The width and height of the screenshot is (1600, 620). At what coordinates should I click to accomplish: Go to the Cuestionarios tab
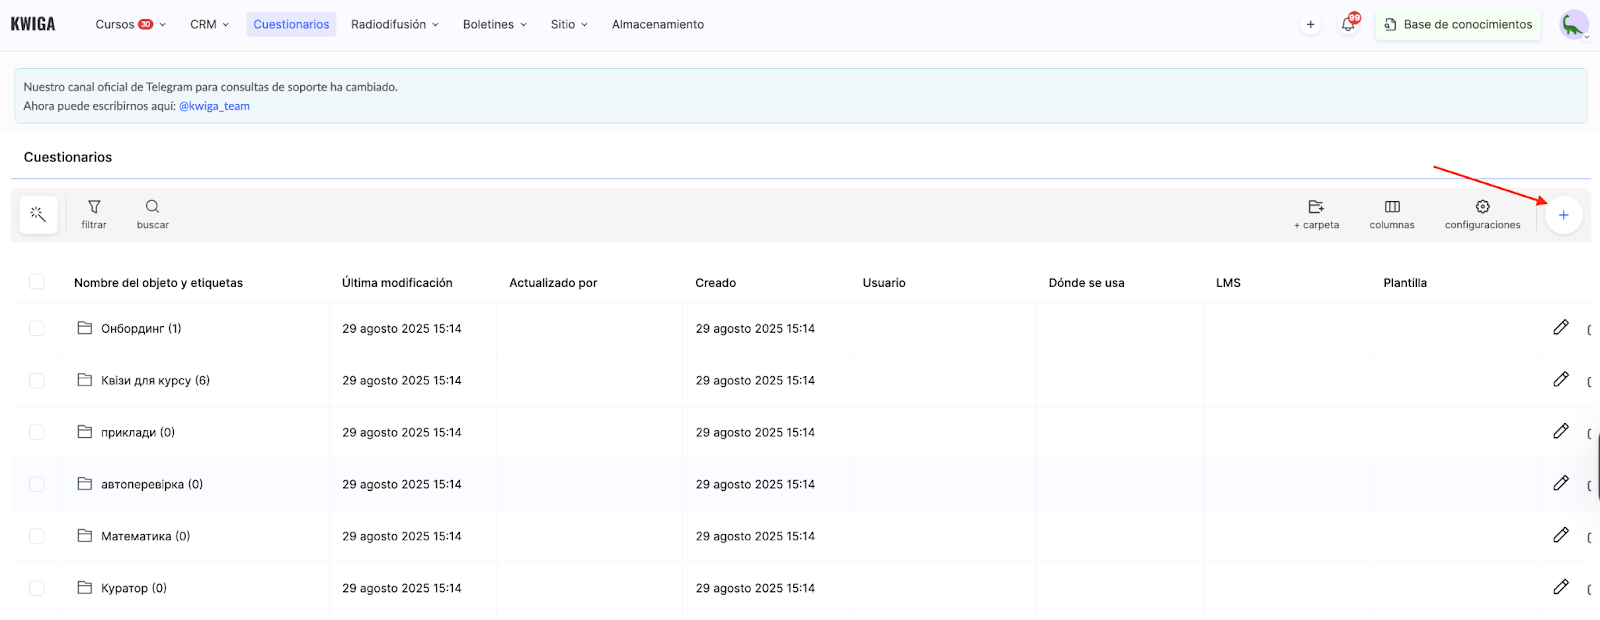tap(291, 24)
